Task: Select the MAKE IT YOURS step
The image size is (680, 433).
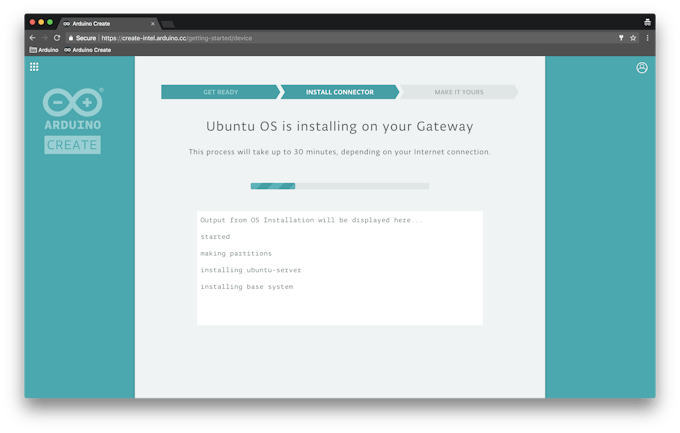Action: 459,92
